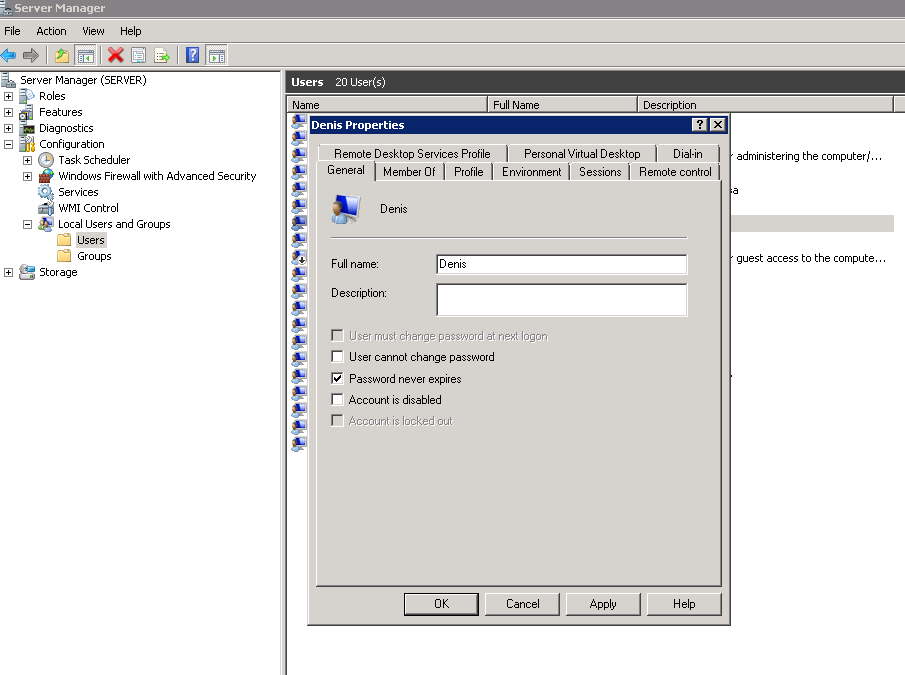Go back using the blue back arrow
This screenshot has height=675, width=905.
coord(9,55)
